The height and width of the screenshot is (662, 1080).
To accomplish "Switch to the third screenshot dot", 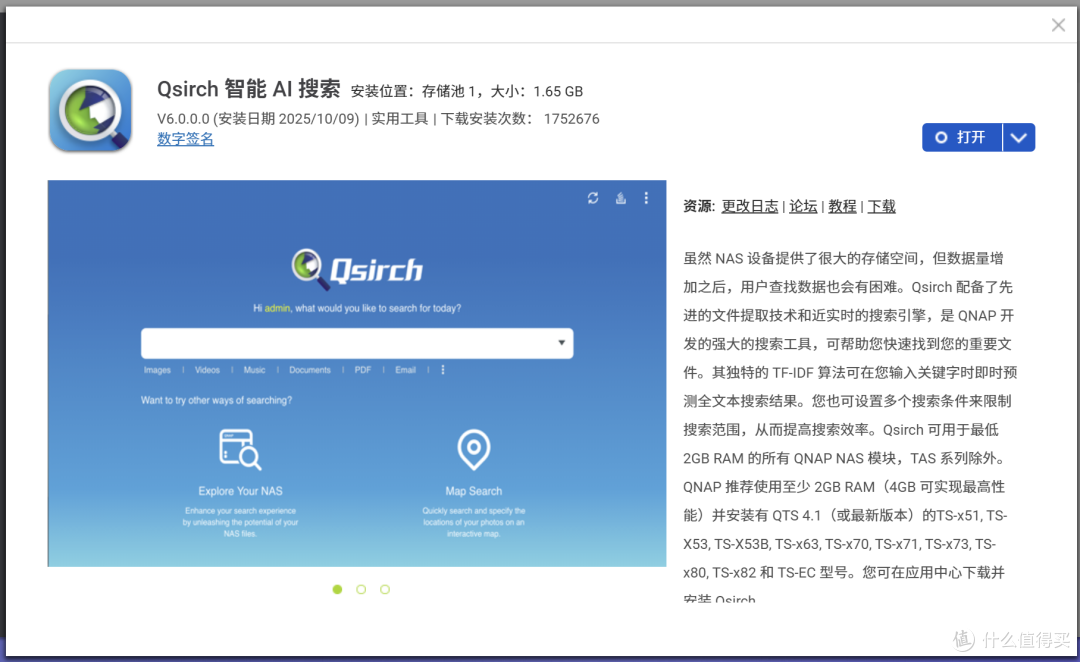I will [385, 589].
